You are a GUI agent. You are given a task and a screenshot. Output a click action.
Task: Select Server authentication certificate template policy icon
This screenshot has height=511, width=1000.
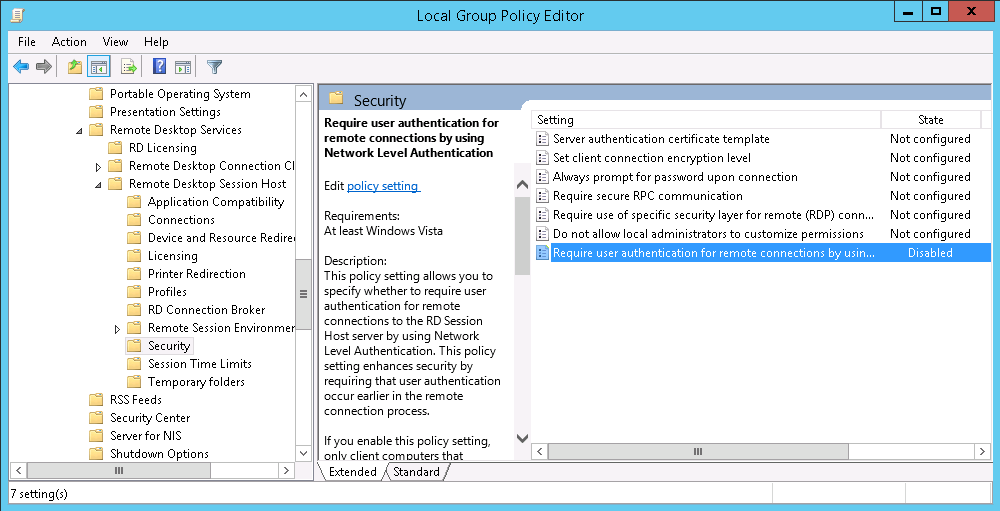pos(543,139)
